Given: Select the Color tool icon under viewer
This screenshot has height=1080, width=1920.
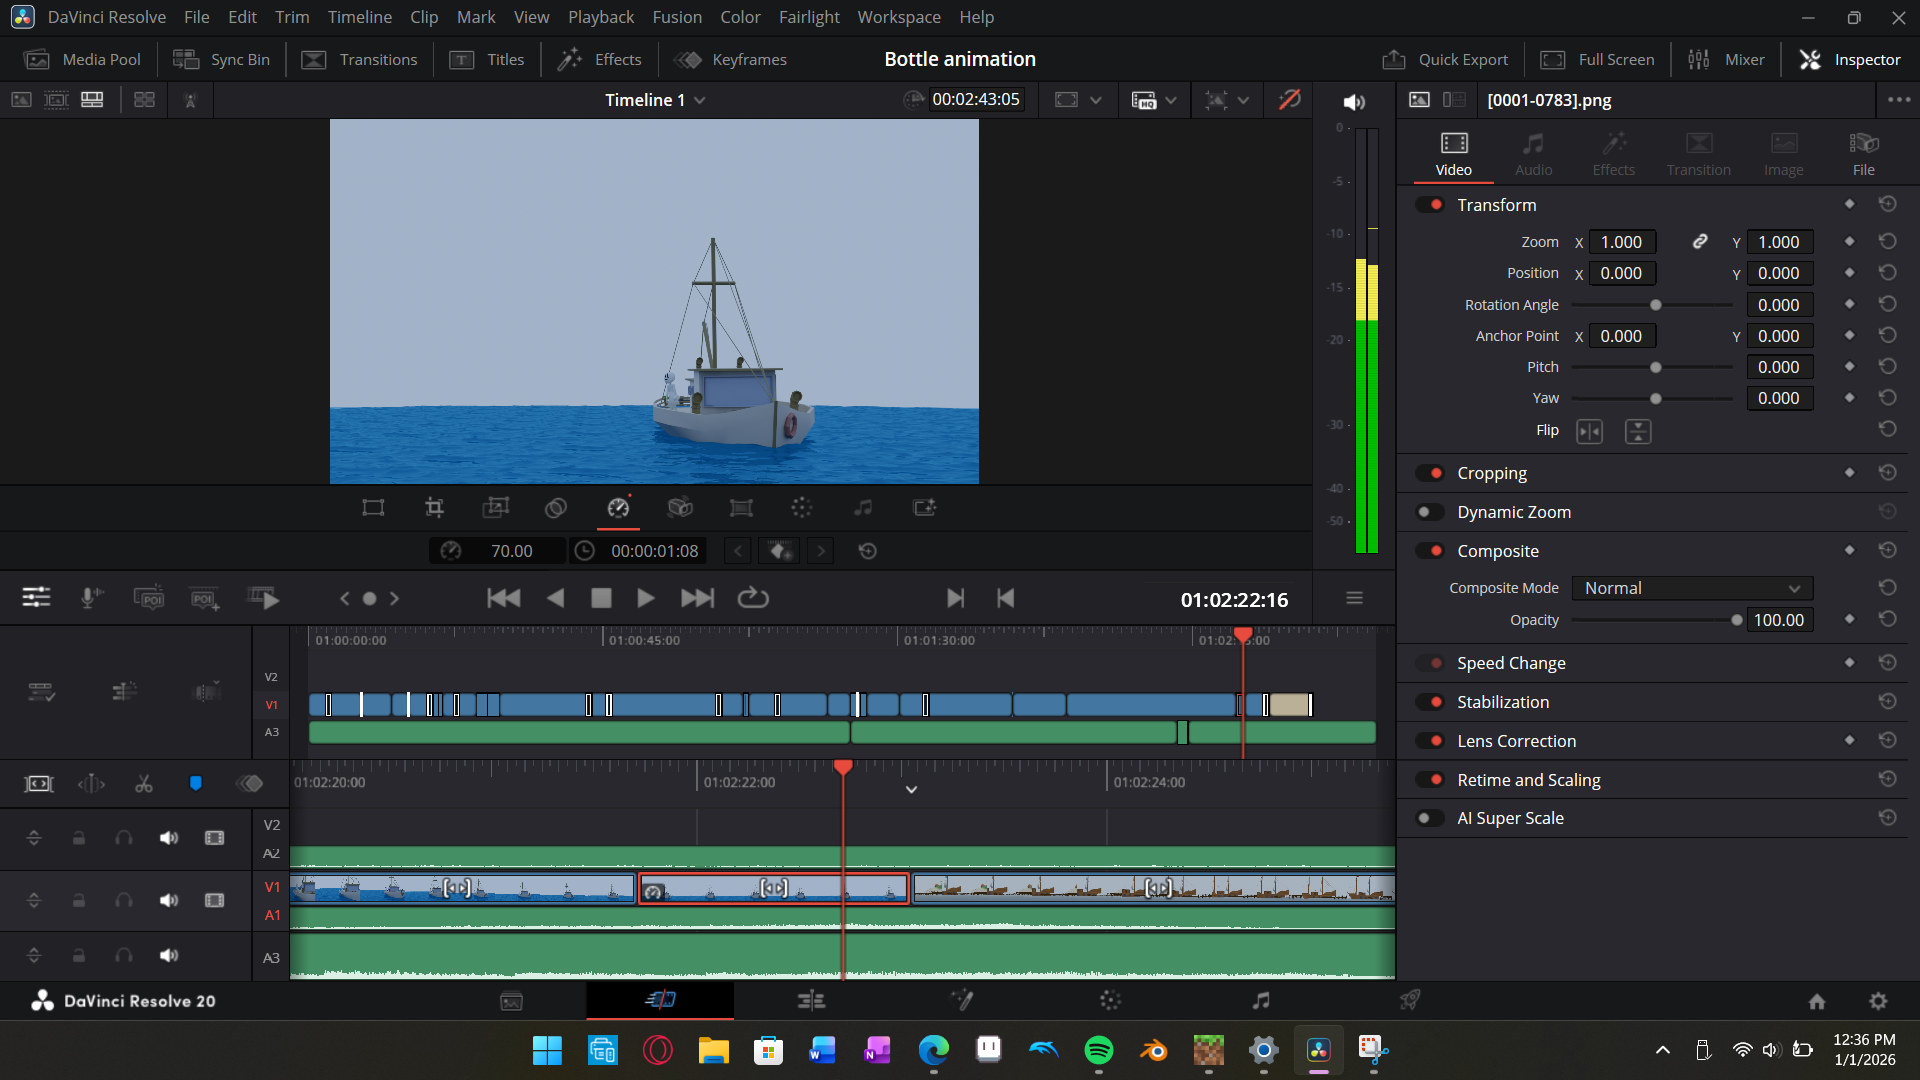Looking at the screenshot, I should coord(802,508).
